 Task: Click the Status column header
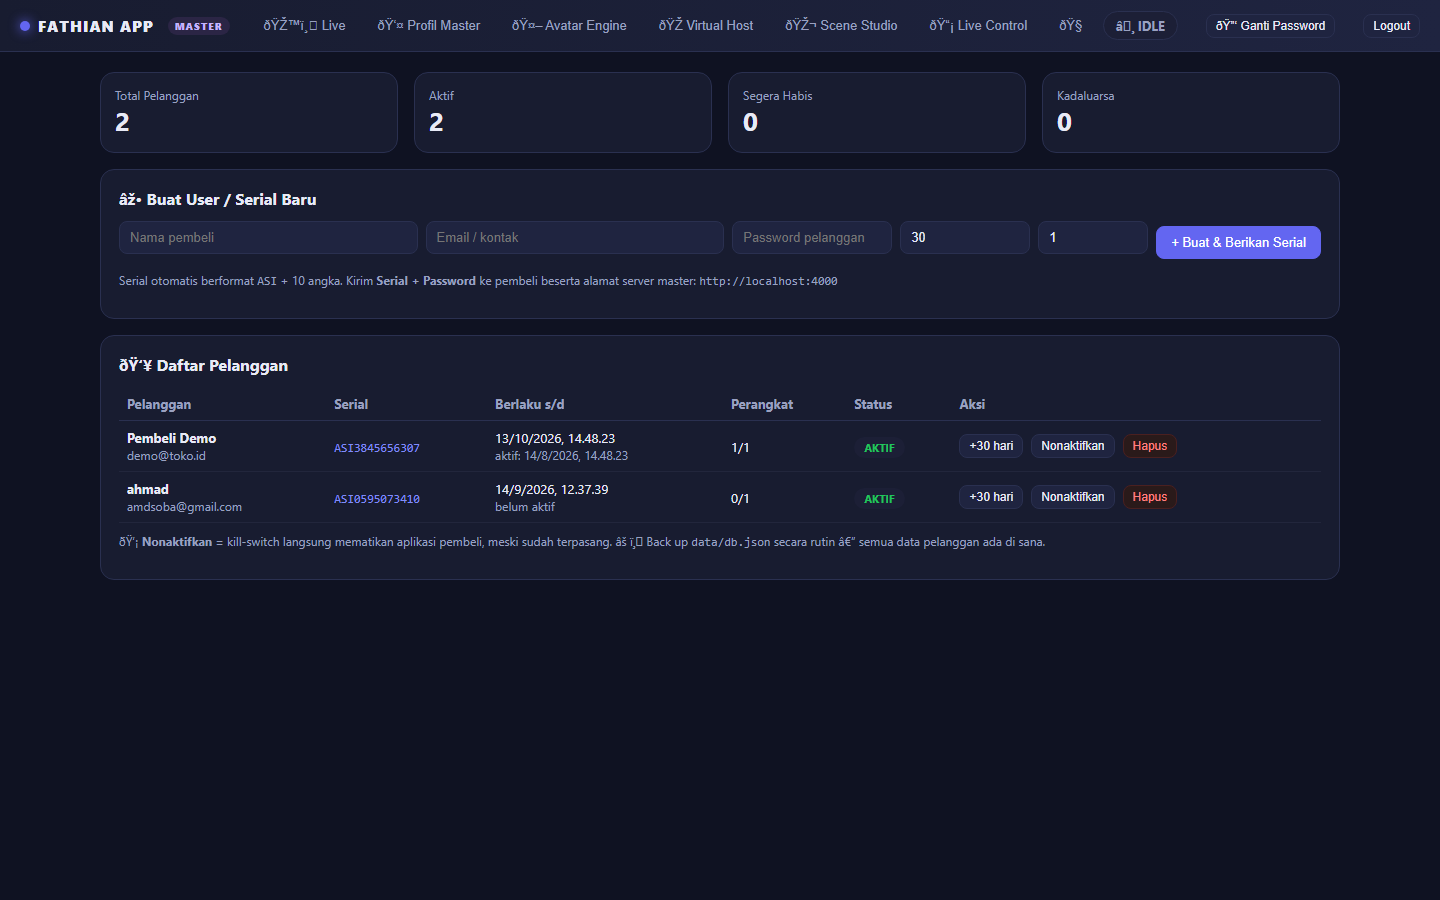(873, 405)
